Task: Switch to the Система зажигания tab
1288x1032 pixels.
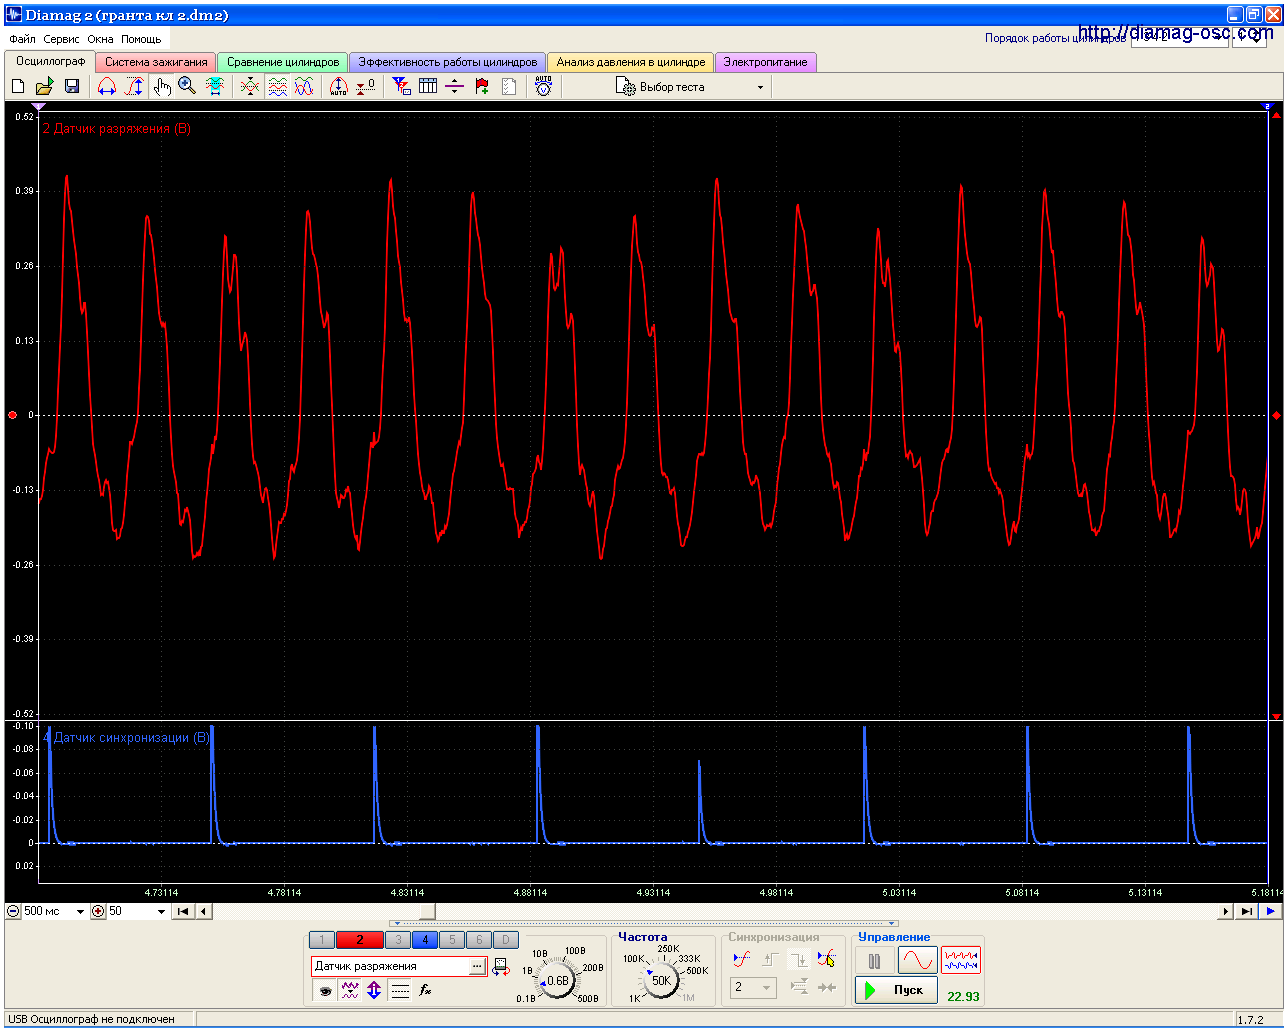Action: 156,62
